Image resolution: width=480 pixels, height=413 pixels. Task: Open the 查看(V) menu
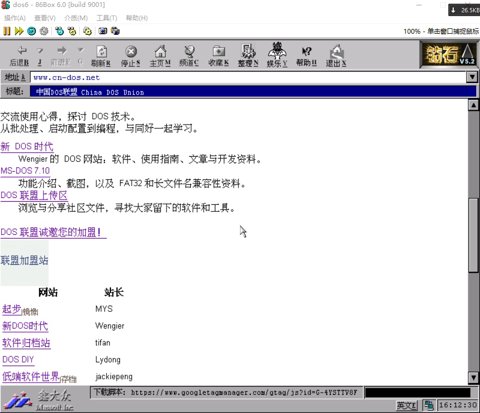pos(45,18)
